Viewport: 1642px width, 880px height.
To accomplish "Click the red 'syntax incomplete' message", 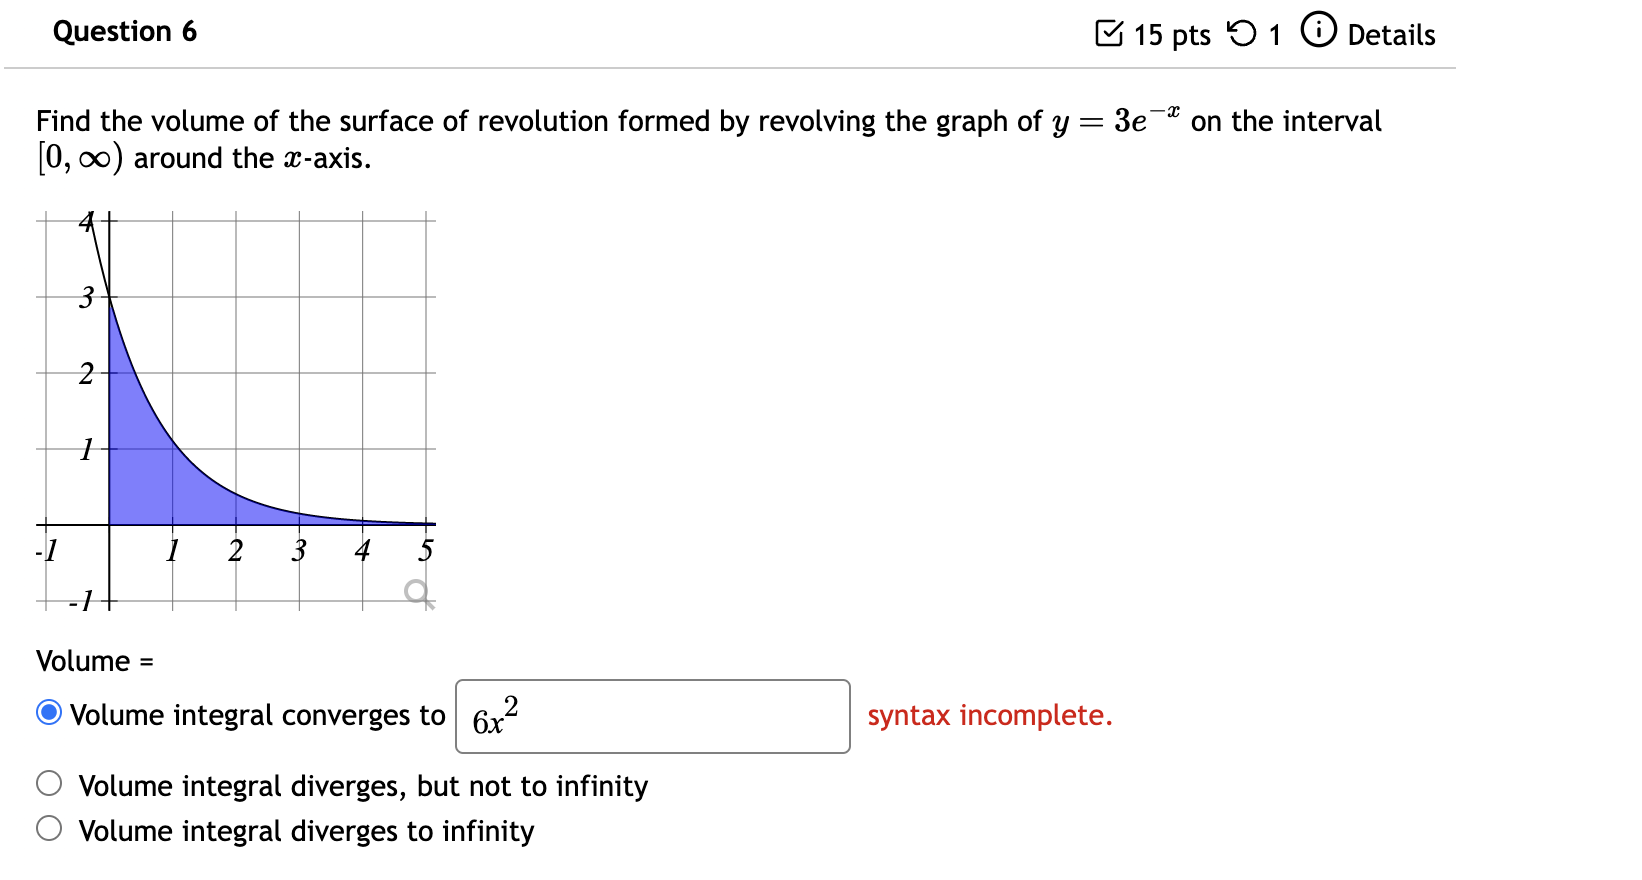I will (x=990, y=716).
